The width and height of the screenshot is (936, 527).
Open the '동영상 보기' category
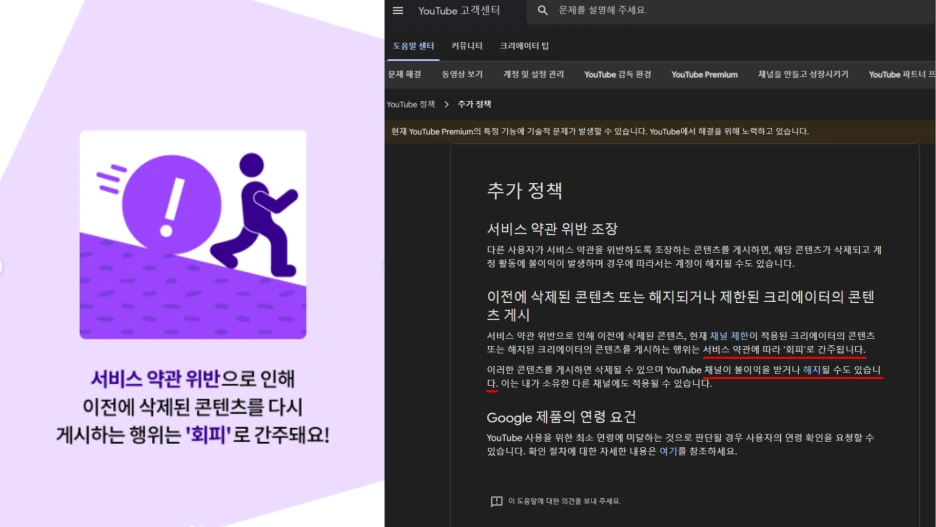pyautogui.click(x=462, y=75)
